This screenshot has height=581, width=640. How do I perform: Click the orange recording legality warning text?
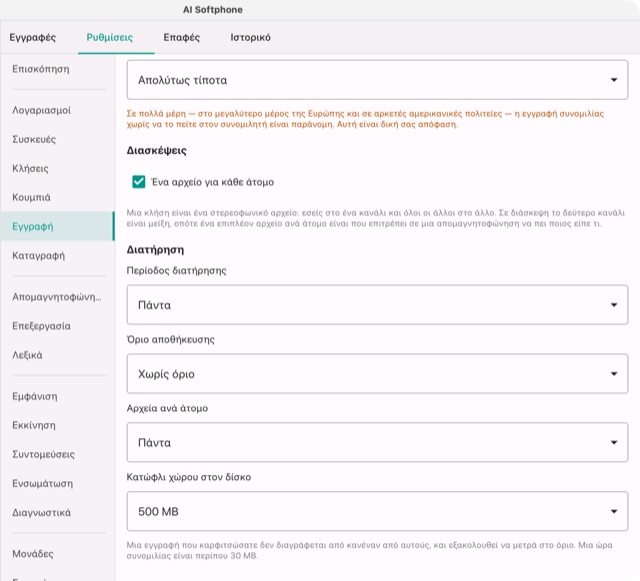(x=365, y=119)
